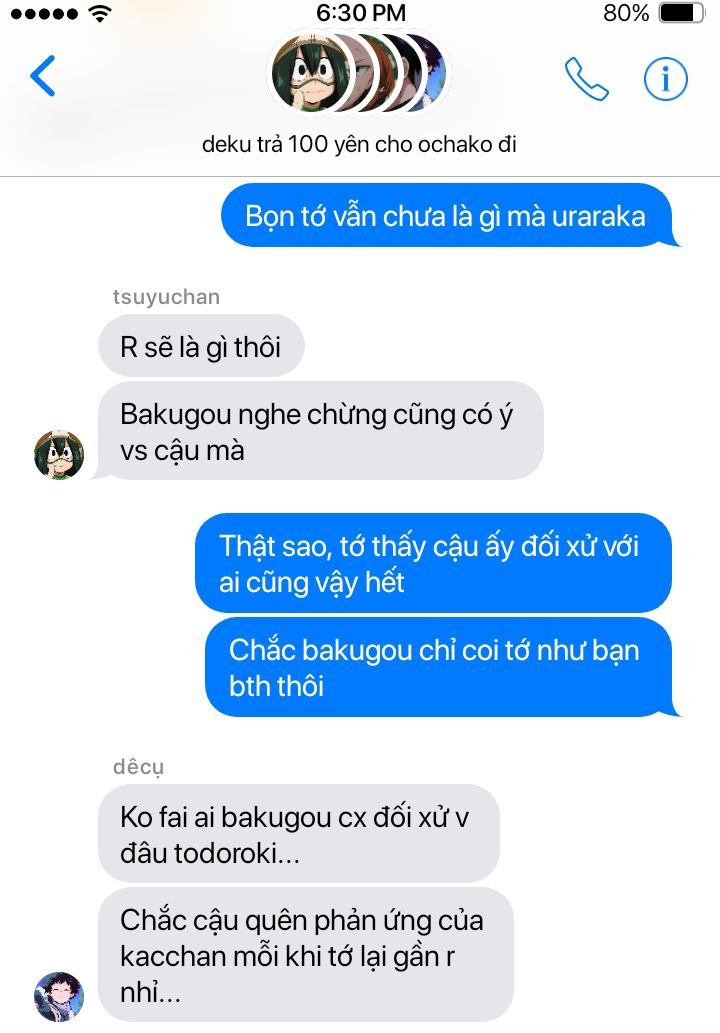Tap the 6:30 PM clock
Screen dimensions: 720x1033
[x=361, y=13]
